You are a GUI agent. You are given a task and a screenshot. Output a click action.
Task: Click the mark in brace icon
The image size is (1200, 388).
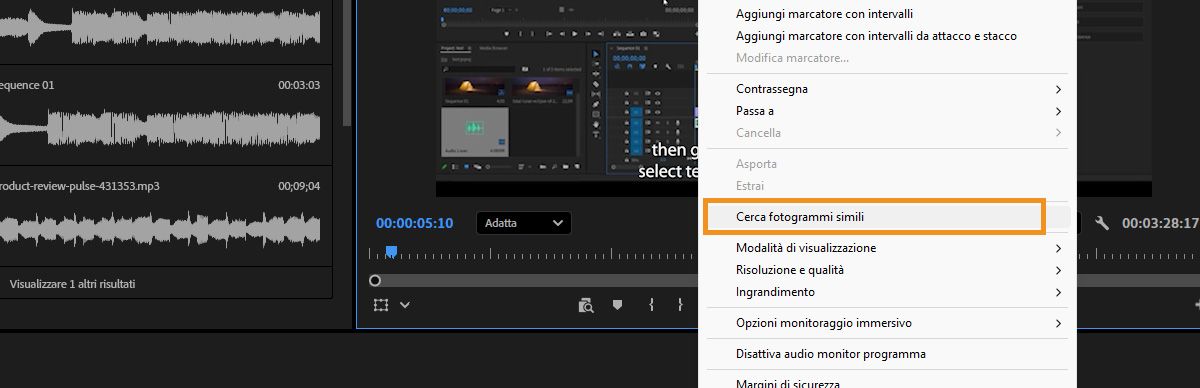651,304
